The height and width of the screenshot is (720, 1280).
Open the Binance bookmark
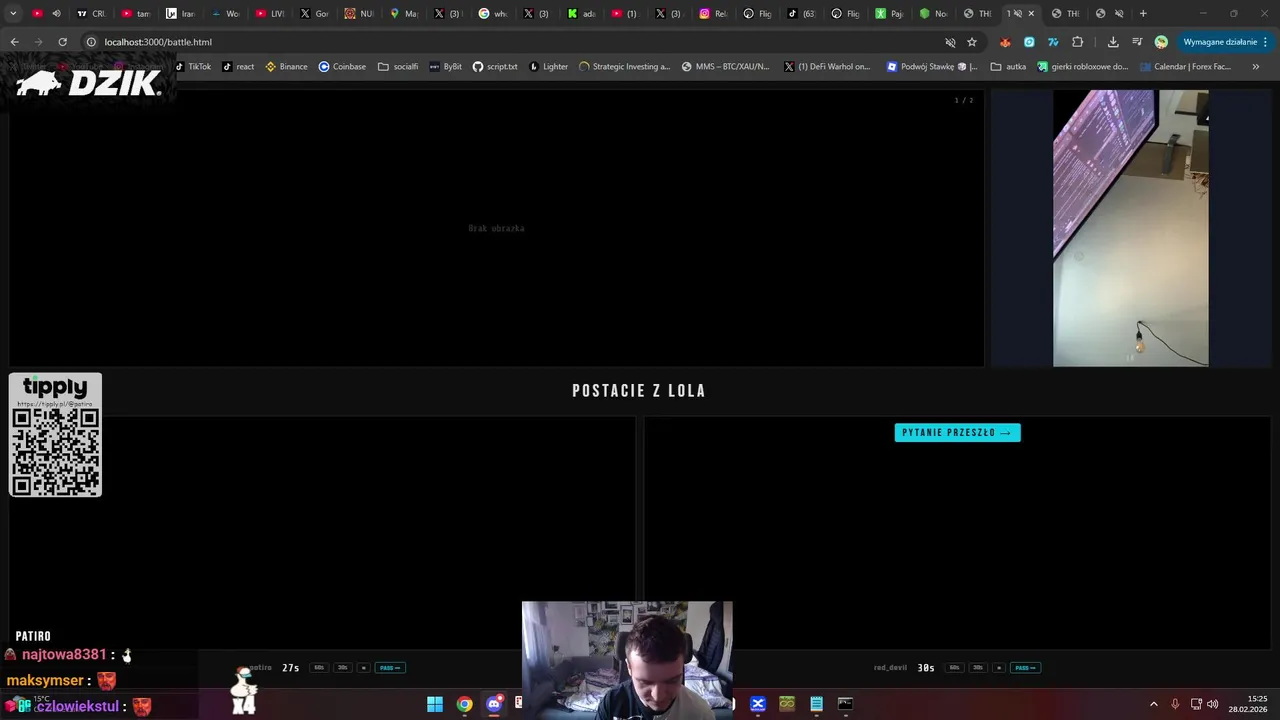point(286,67)
